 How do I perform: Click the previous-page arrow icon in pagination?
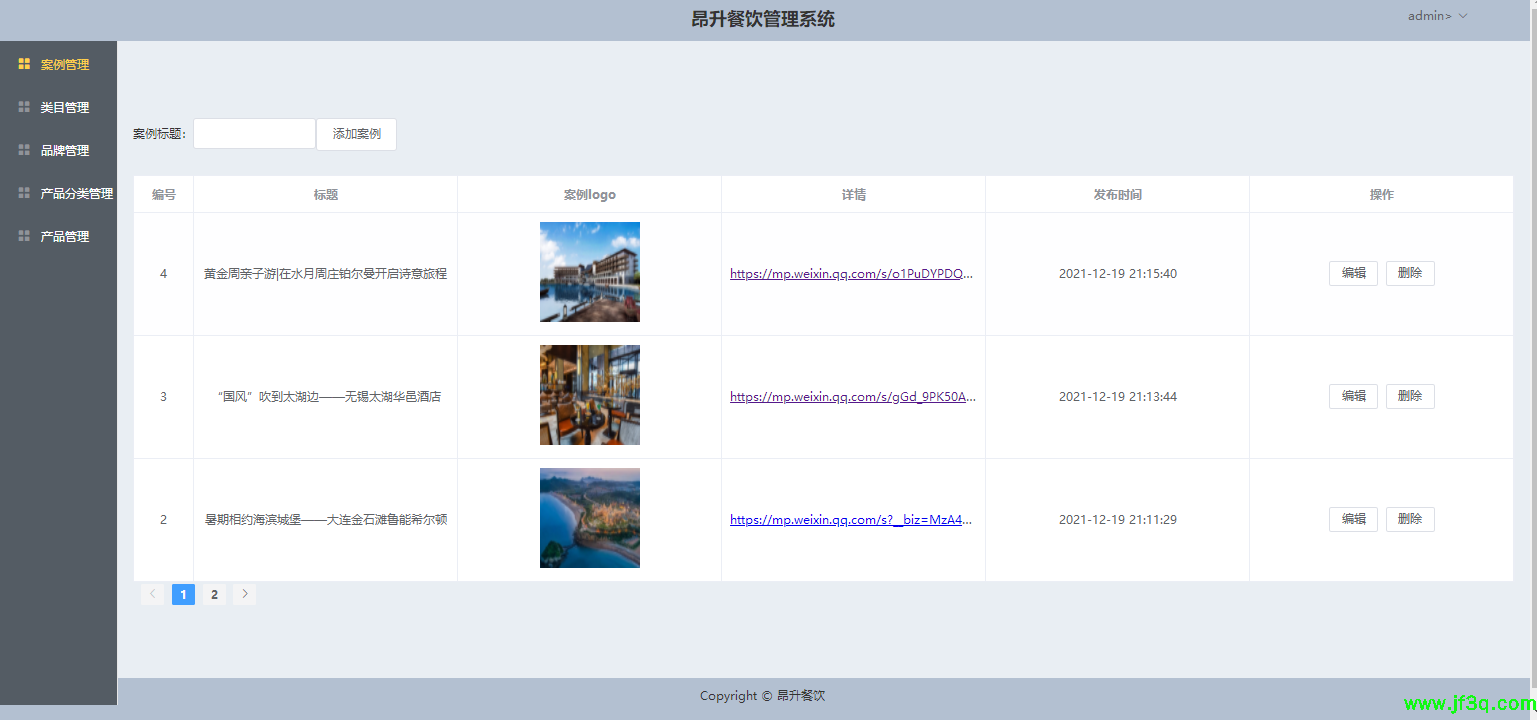pyautogui.click(x=152, y=593)
